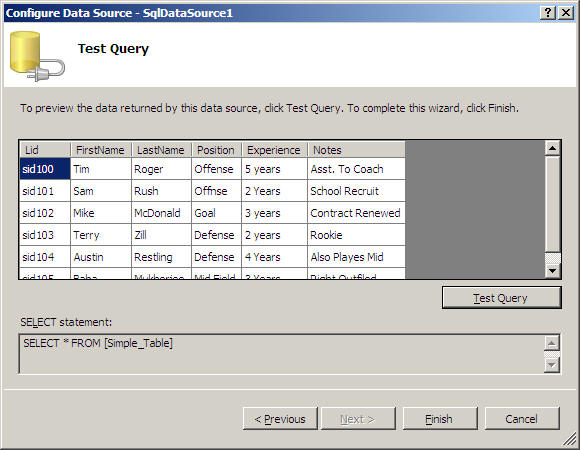
Task: Select the 4 Years experience cell
Action: point(274,257)
